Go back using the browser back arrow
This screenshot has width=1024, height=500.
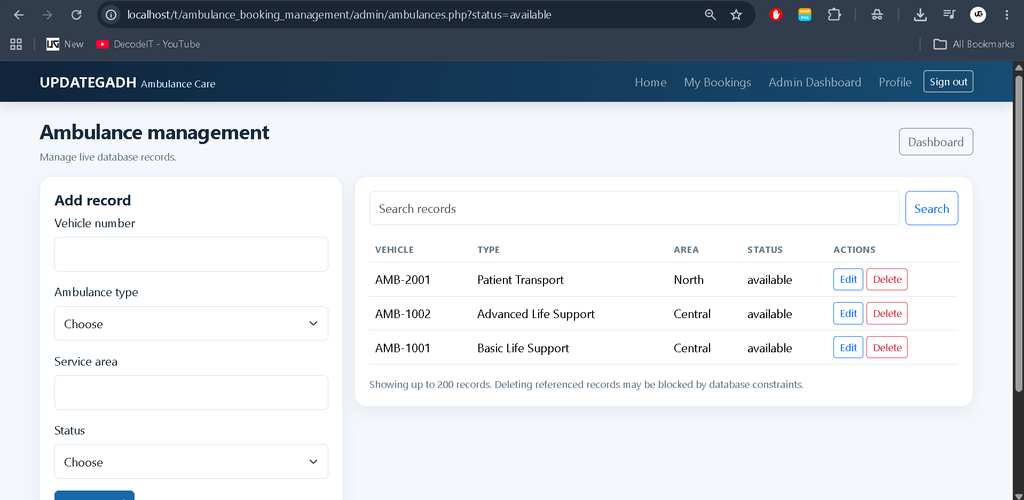coord(19,14)
